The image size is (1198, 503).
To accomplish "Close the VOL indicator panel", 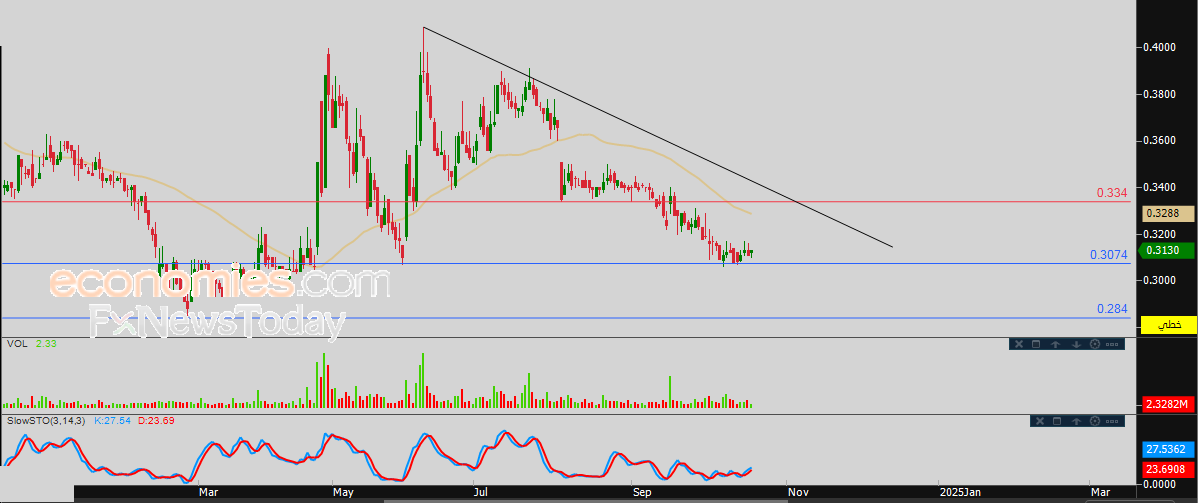I will (x=1019, y=344).
